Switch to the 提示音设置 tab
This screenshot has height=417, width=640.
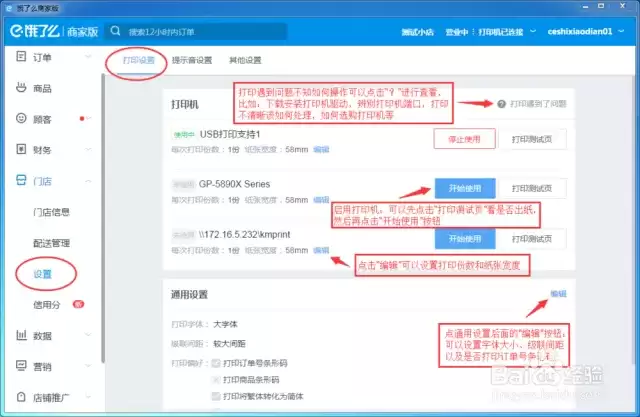pos(192,60)
